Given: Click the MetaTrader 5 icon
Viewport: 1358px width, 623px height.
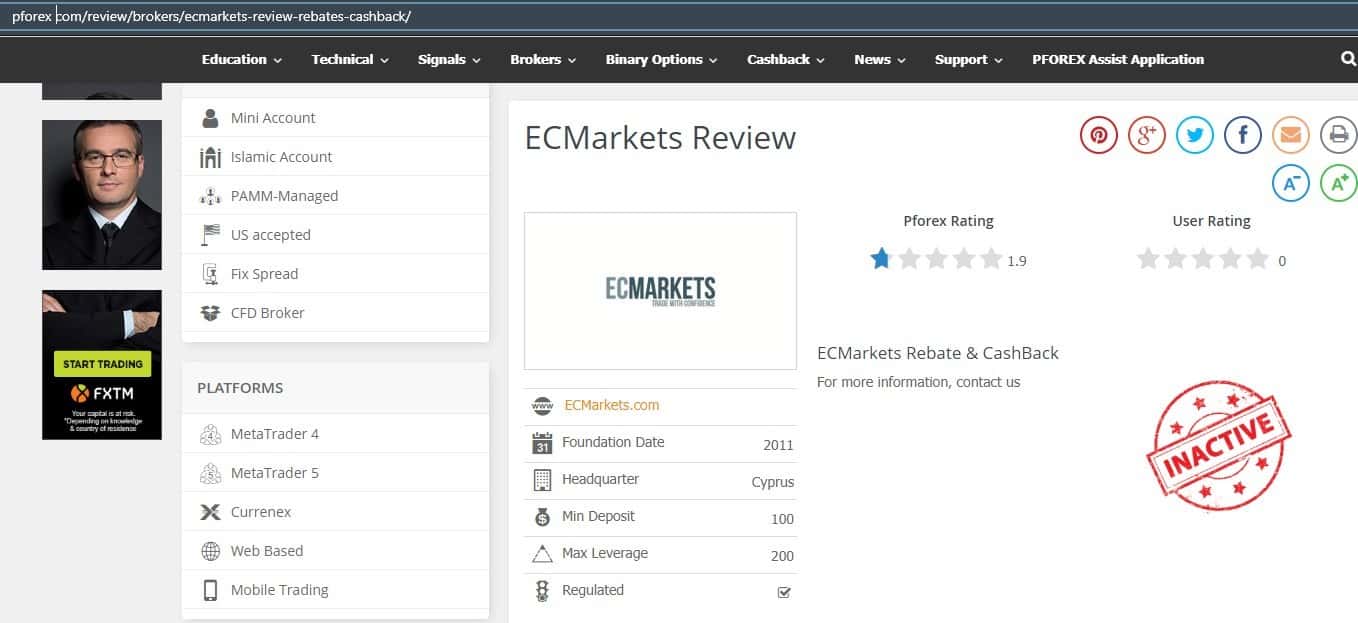Looking at the screenshot, I should (x=210, y=473).
